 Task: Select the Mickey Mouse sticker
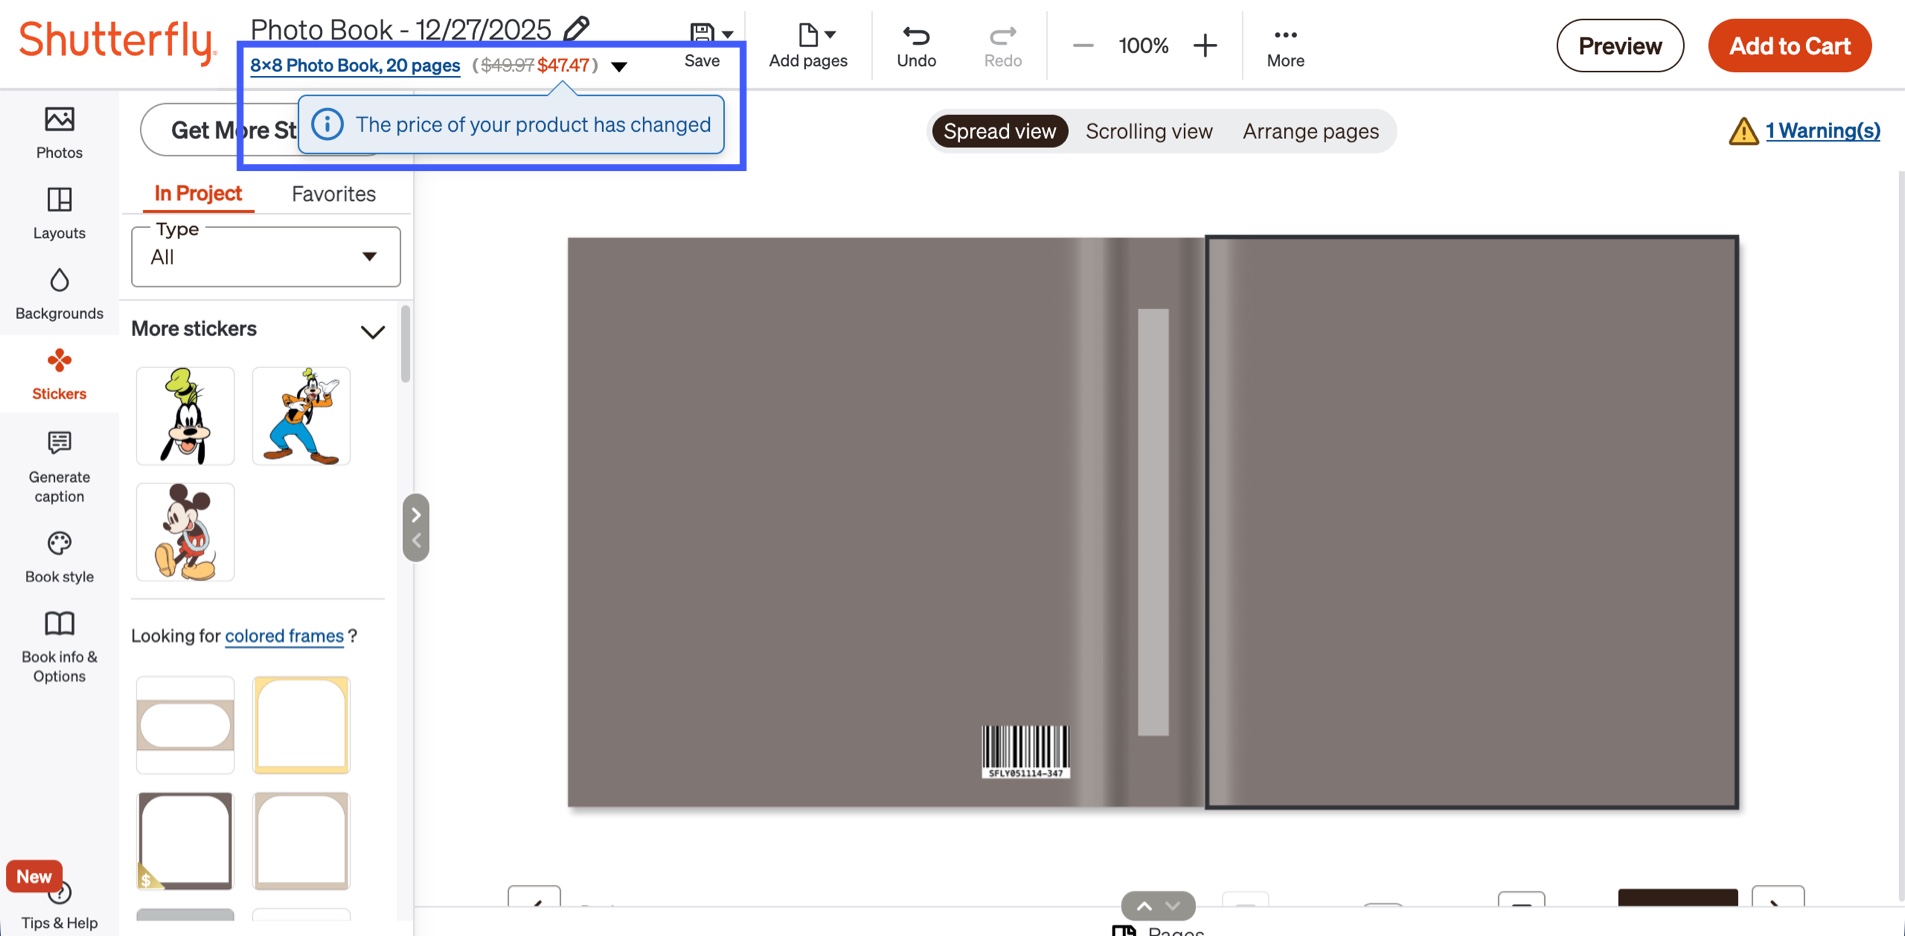[186, 532]
